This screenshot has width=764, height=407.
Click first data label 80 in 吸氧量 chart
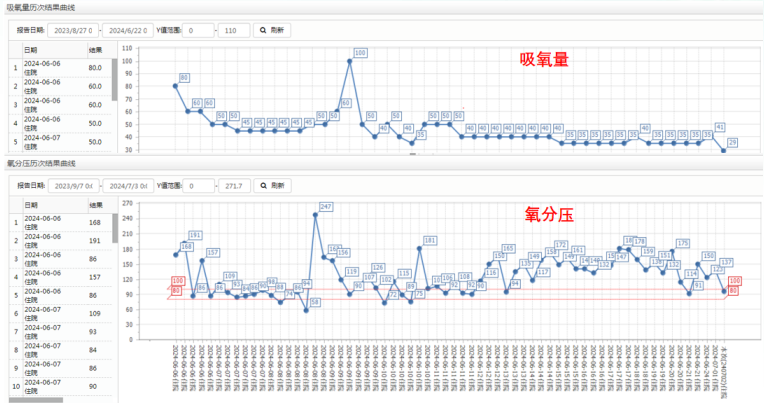click(x=184, y=78)
